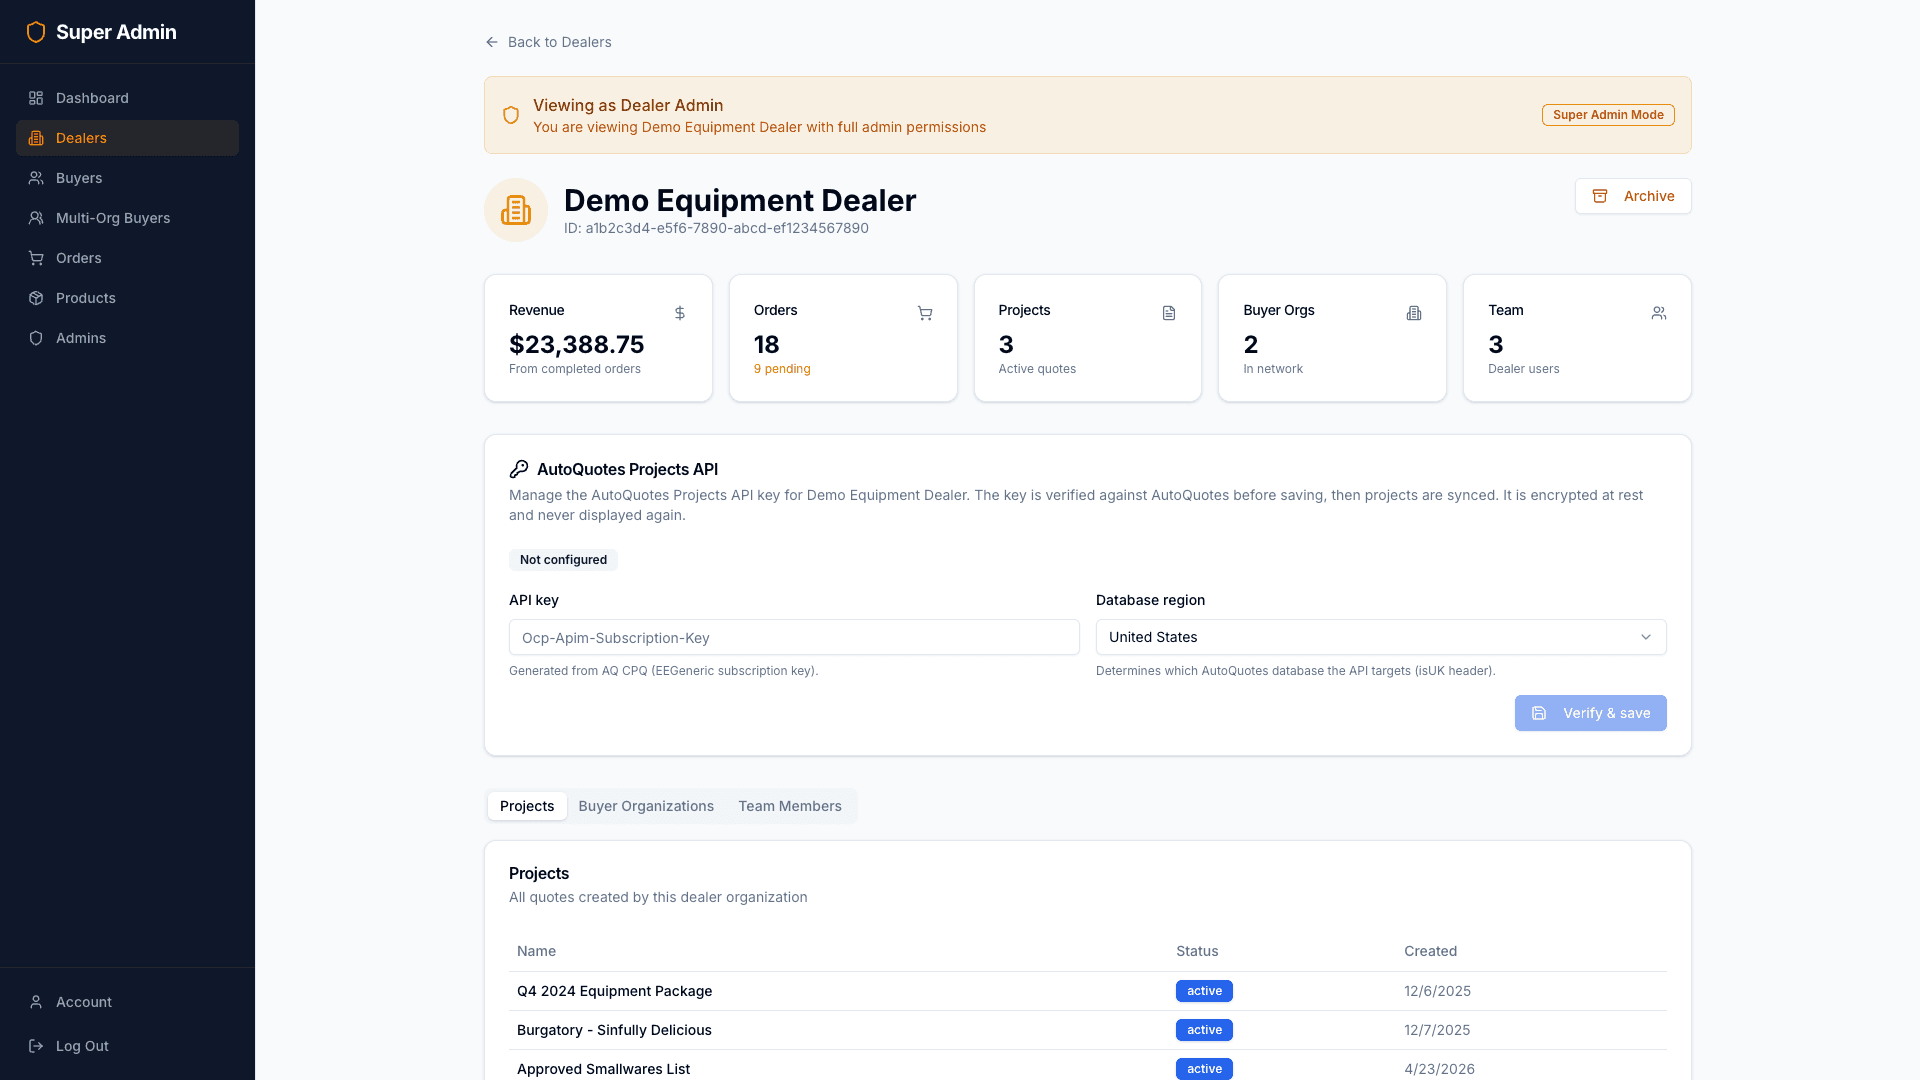Switch to the Buyer Organizations tab
1920x1080 pixels.
point(646,806)
